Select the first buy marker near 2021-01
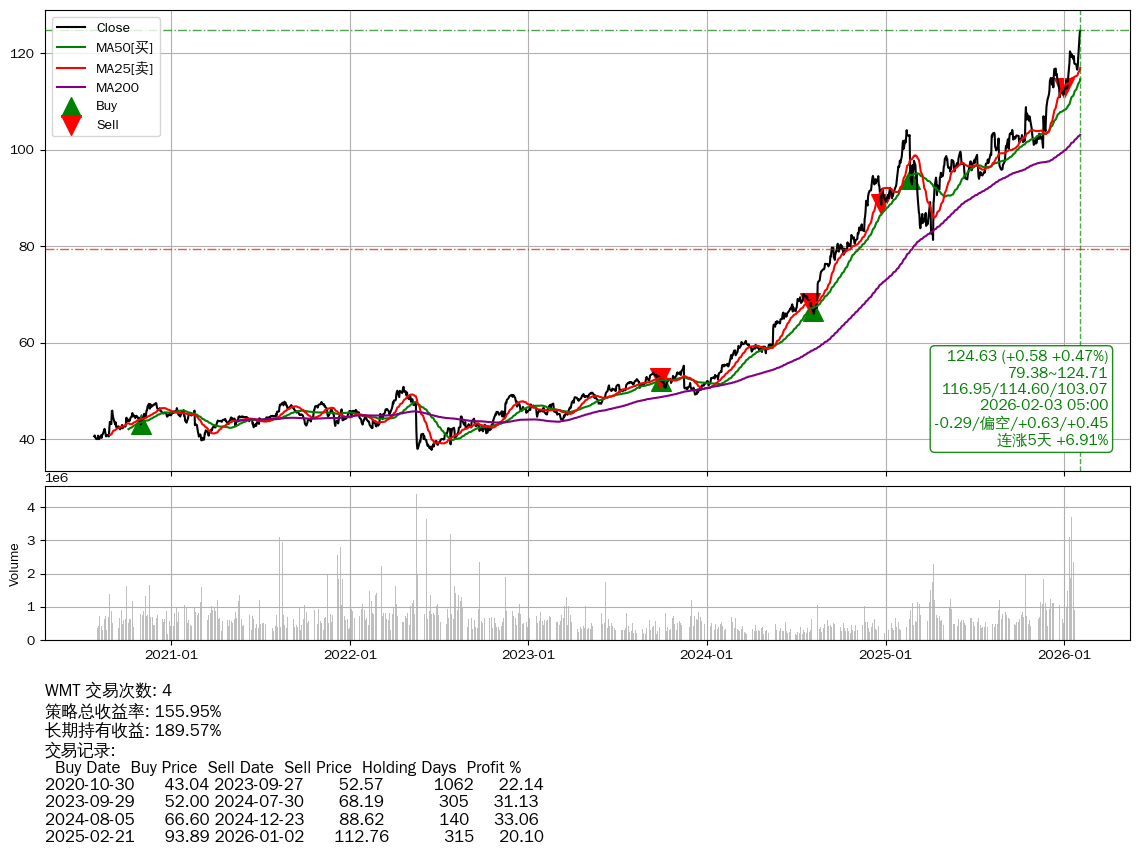Screen dimensions: 1139x855 point(141,425)
